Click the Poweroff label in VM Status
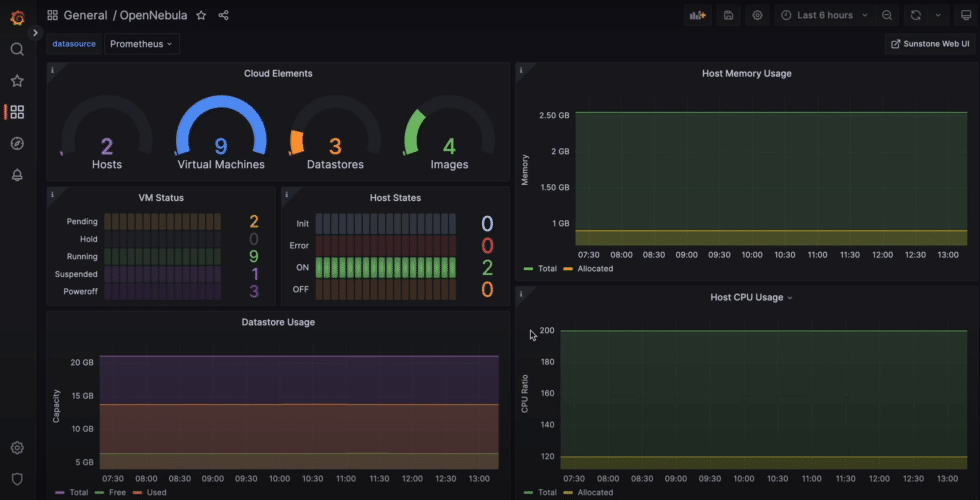The width and height of the screenshot is (980, 500). [x=81, y=291]
